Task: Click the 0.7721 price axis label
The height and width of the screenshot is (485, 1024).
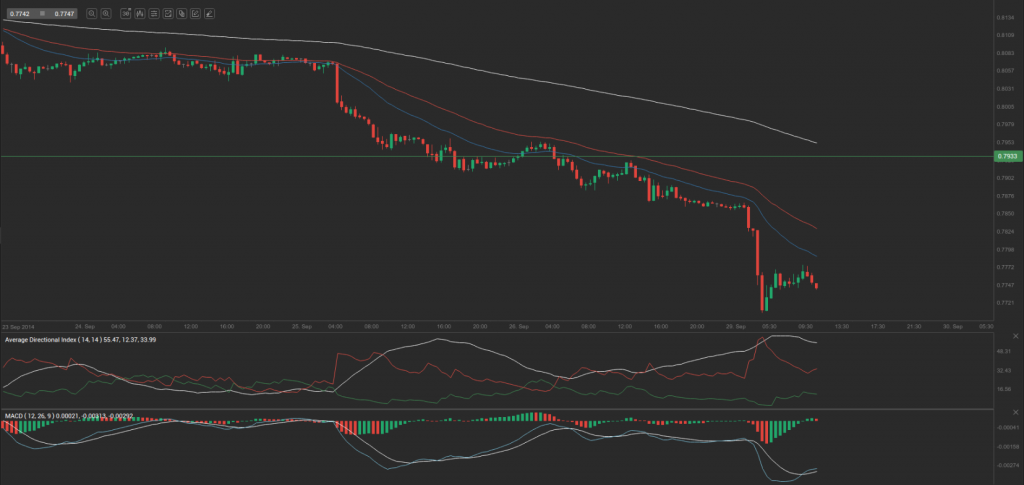Action: point(1004,303)
